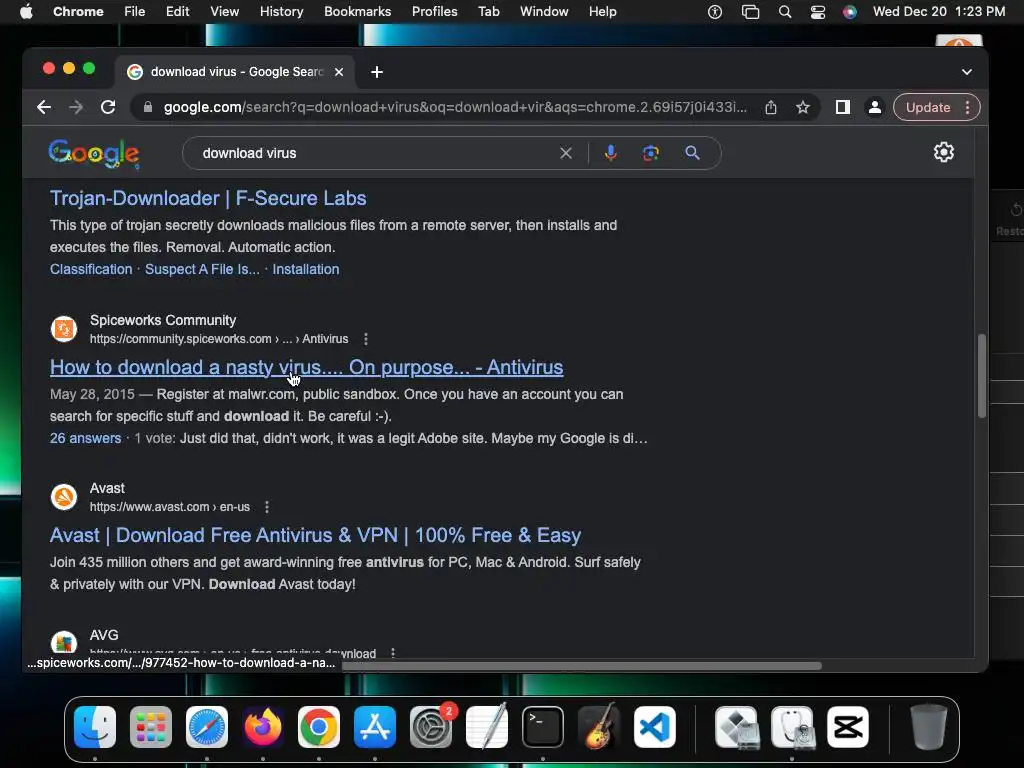Screen dimensions: 1024x768
Task: Open Trojan-Downloader F-Secure Labs result
Action: point(208,198)
